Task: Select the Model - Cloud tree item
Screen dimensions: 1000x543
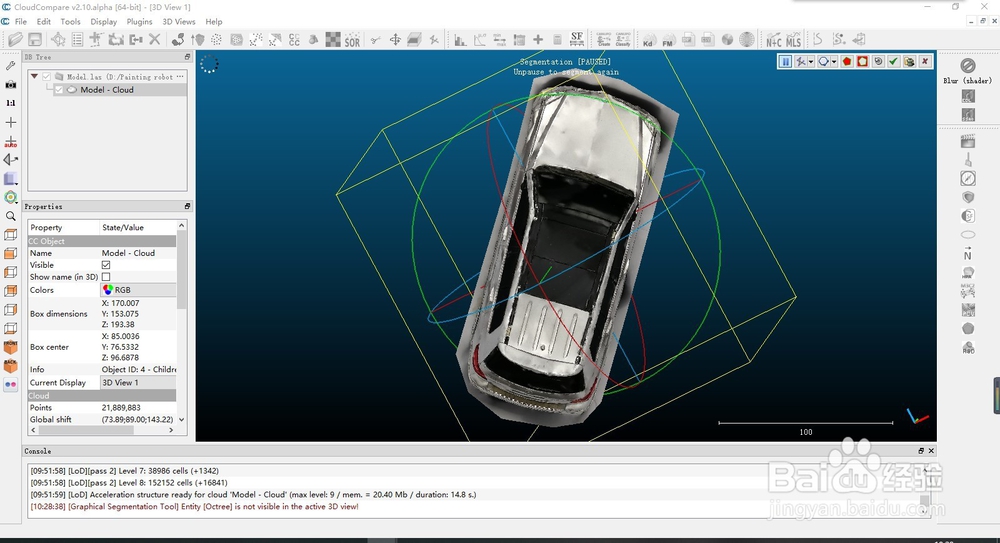Action: [x=107, y=90]
